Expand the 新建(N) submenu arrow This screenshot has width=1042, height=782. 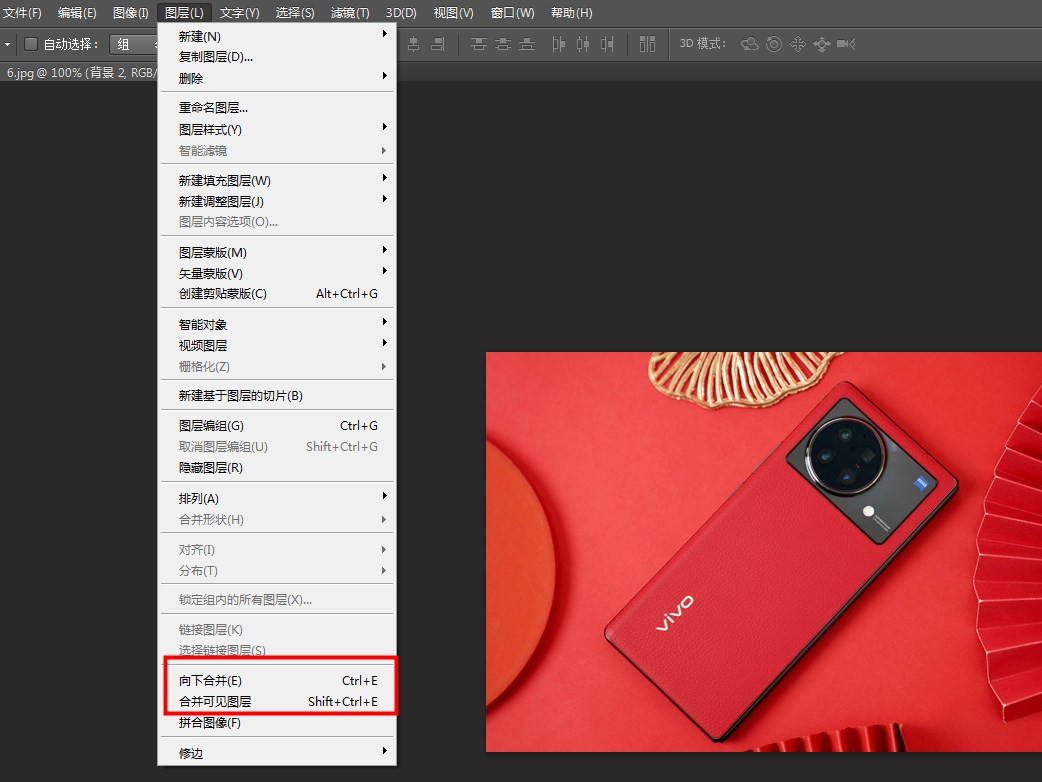pos(384,33)
